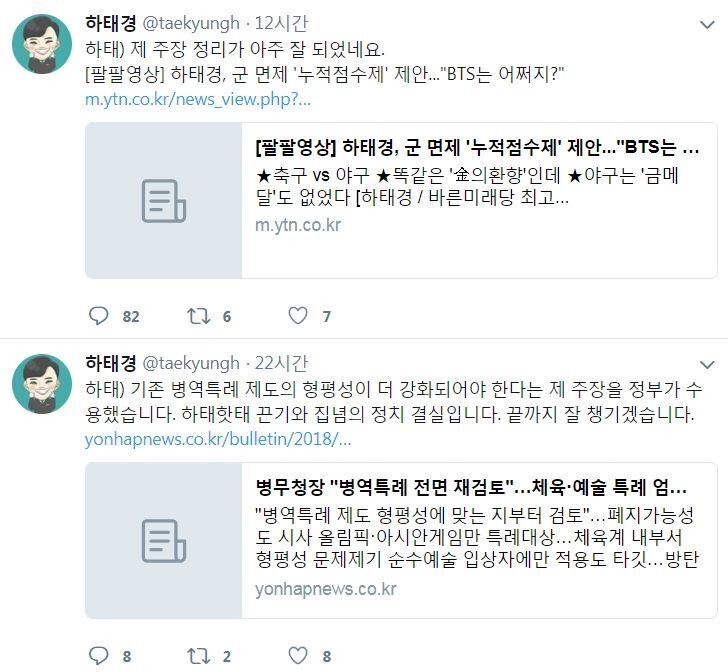This screenshot has width=728, height=672.
Task: Open profile avatar on the 12시간 tweet
Action: tap(42, 44)
